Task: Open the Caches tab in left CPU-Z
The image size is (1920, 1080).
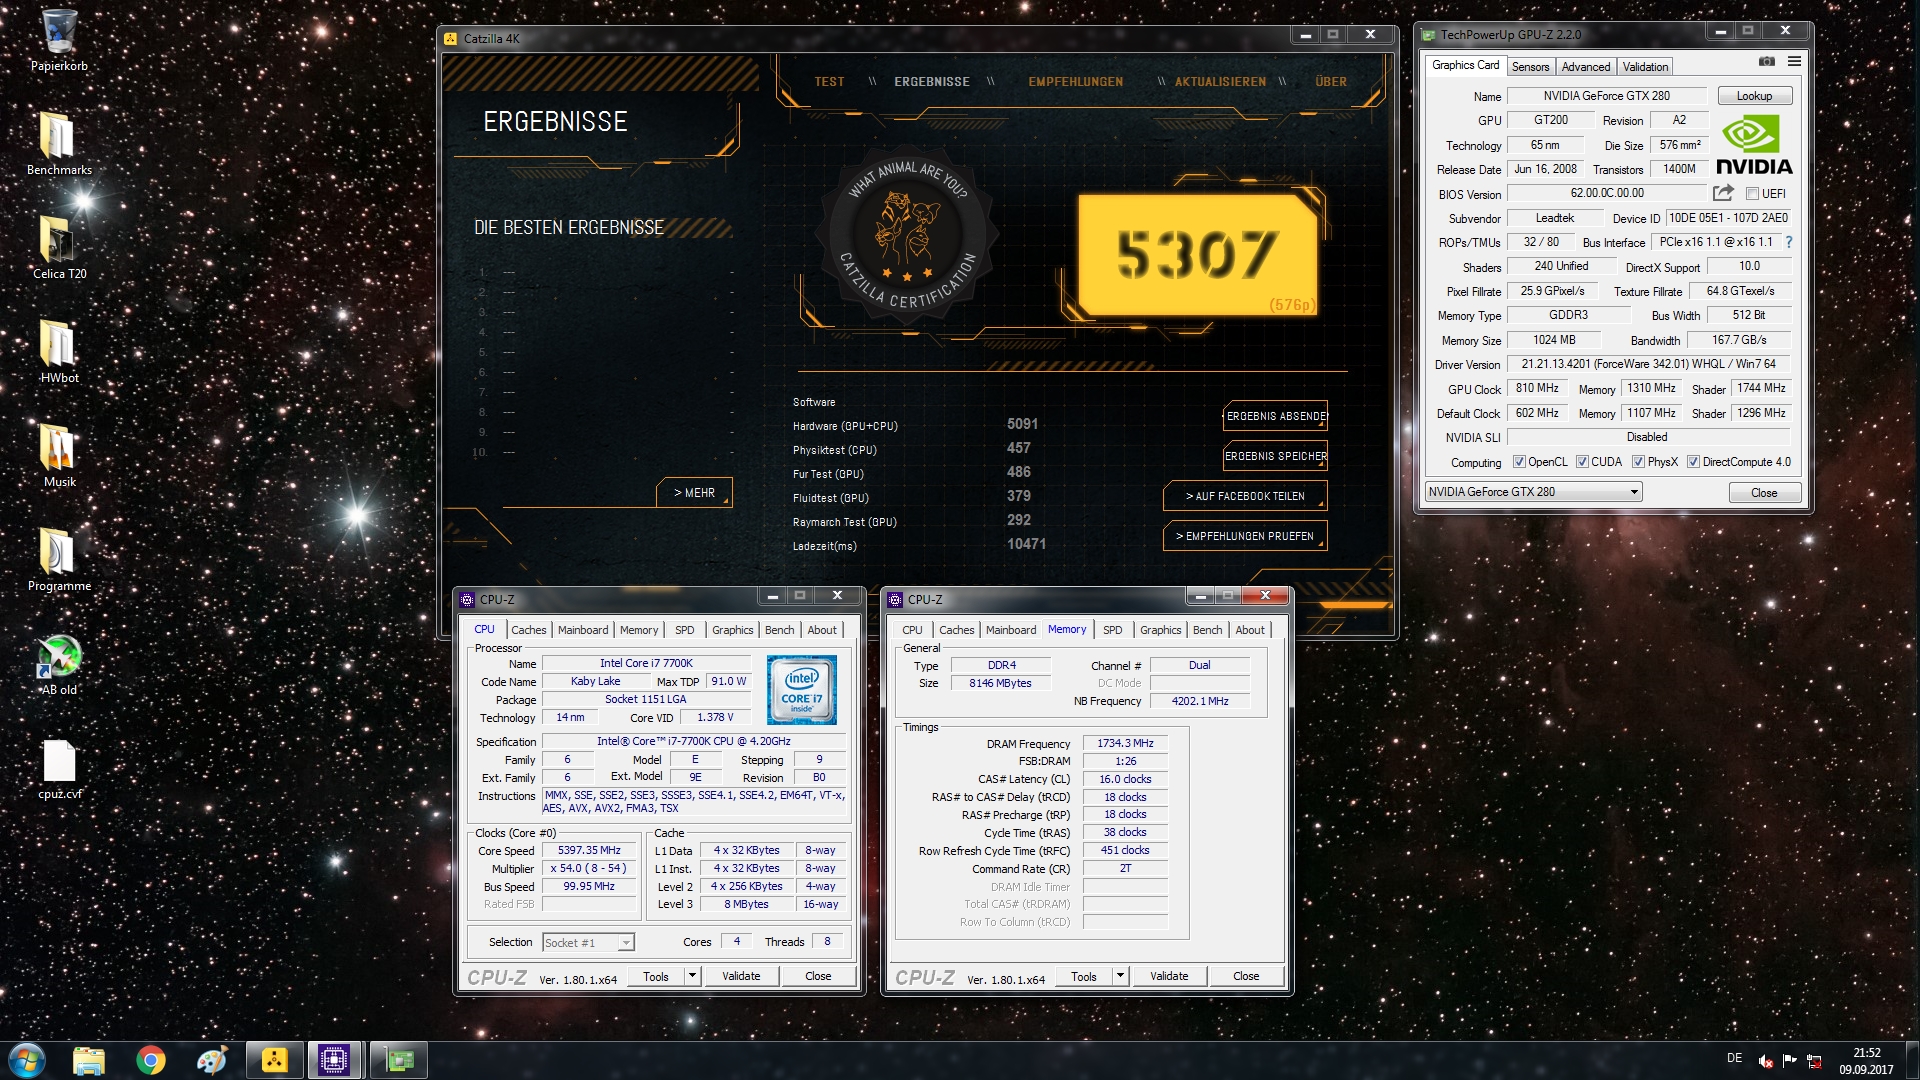Action: [528, 630]
